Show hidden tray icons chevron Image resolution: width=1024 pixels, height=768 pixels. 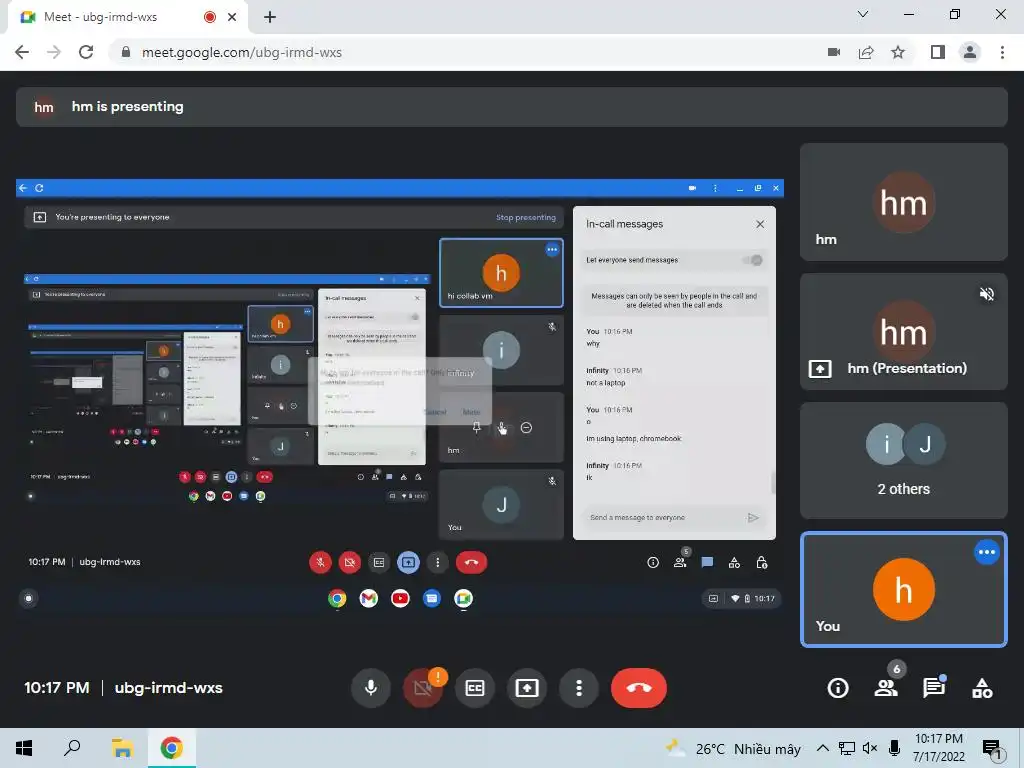click(823, 748)
